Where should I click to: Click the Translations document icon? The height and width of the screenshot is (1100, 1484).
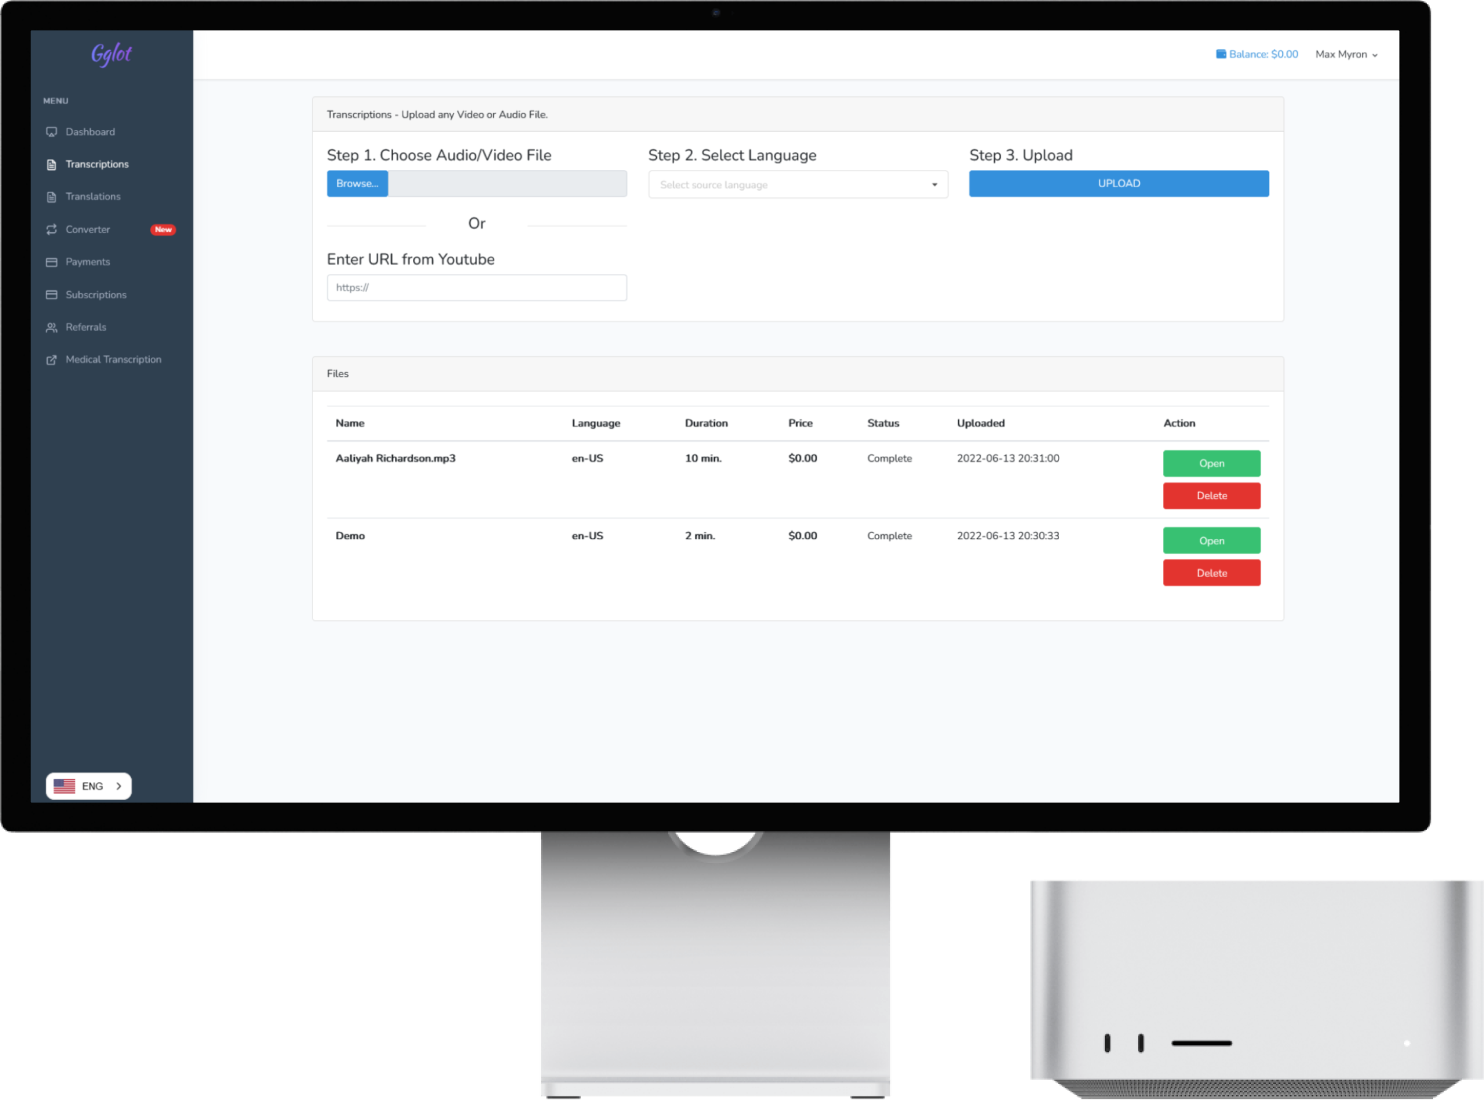click(x=52, y=197)
